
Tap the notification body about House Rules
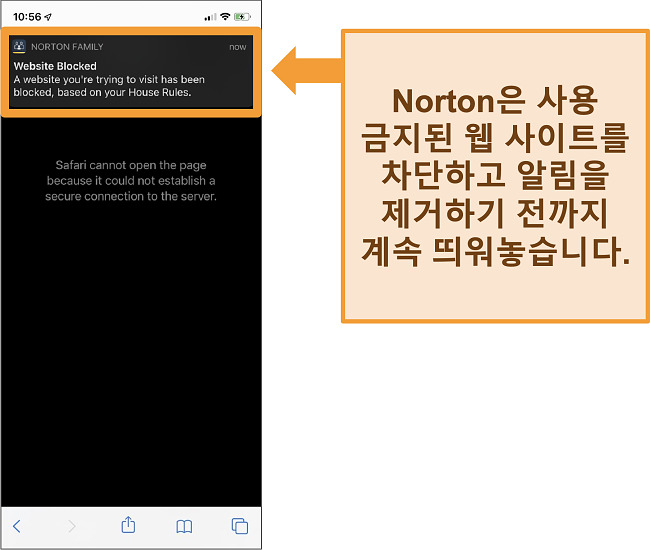point(109,86)
